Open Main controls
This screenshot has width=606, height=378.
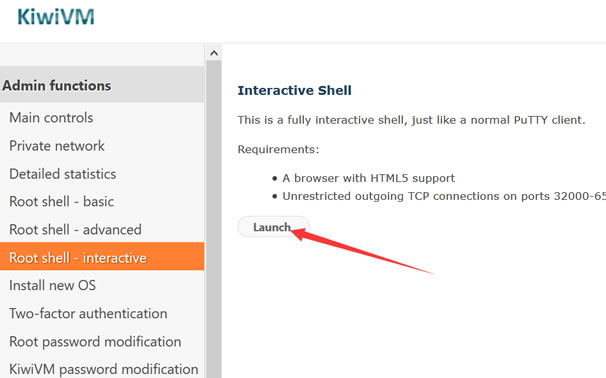pos(51,117)
